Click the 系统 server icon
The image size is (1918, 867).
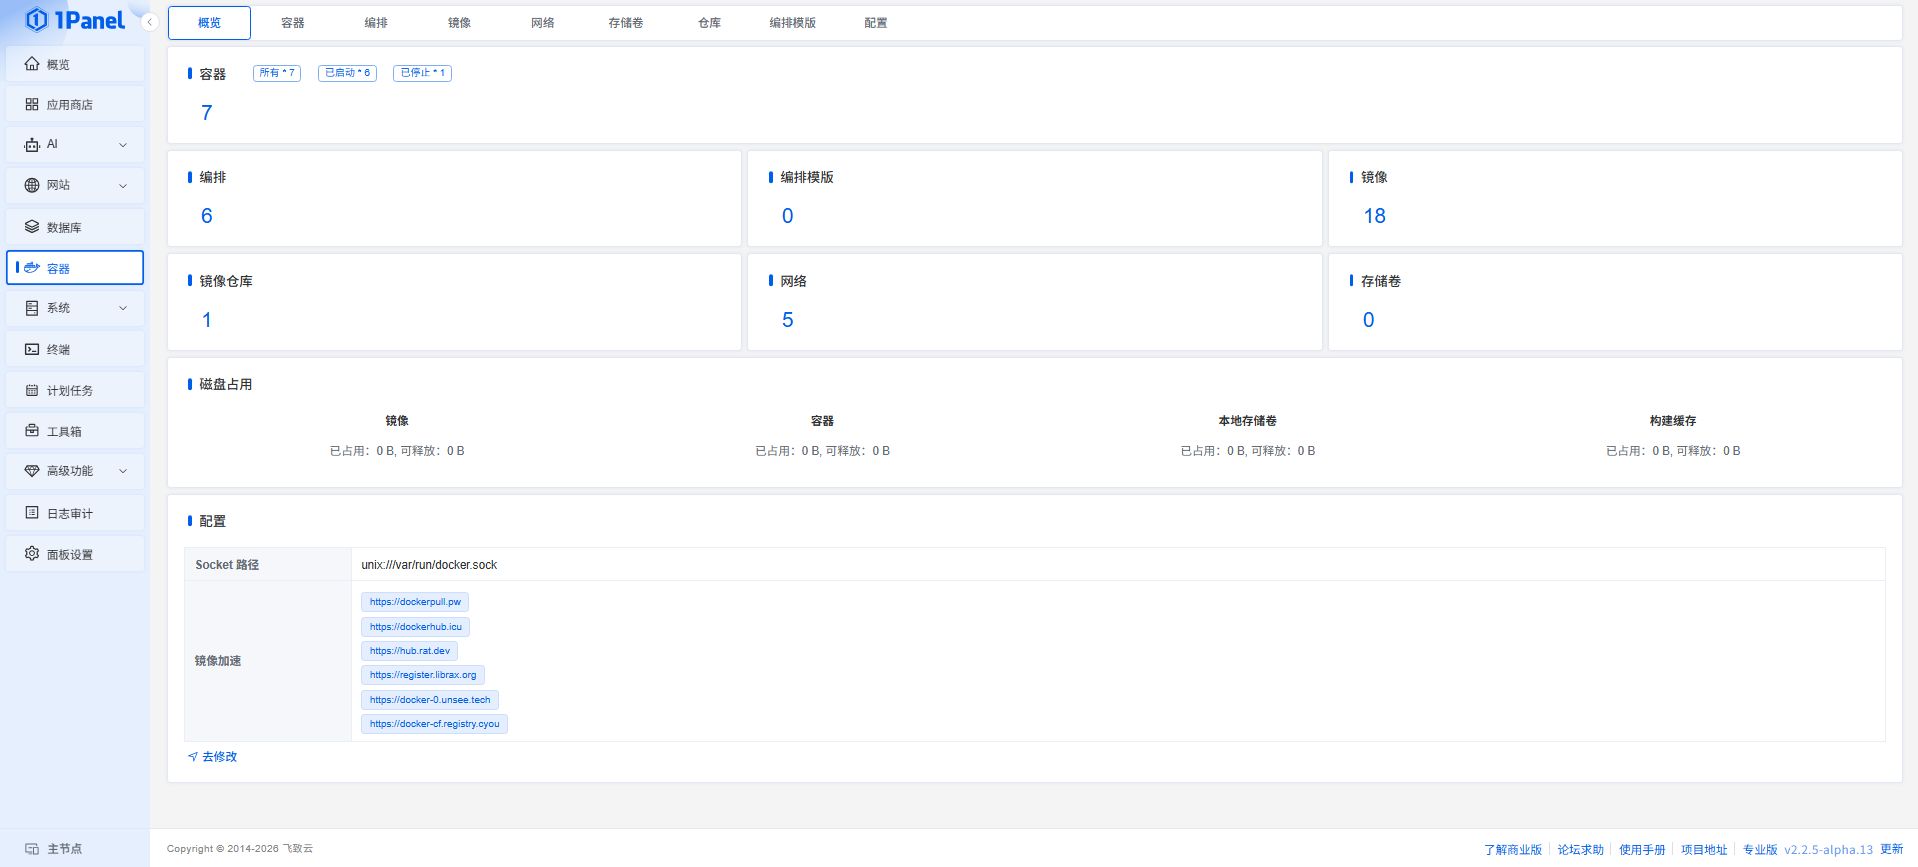[x=32, y=308]
